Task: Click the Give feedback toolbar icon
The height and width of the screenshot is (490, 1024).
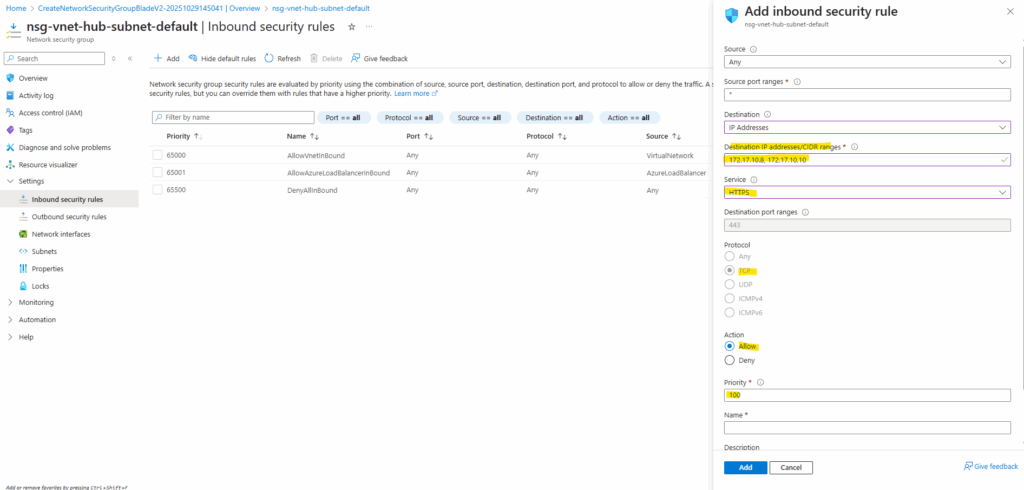Action: (x=356, y=59)
